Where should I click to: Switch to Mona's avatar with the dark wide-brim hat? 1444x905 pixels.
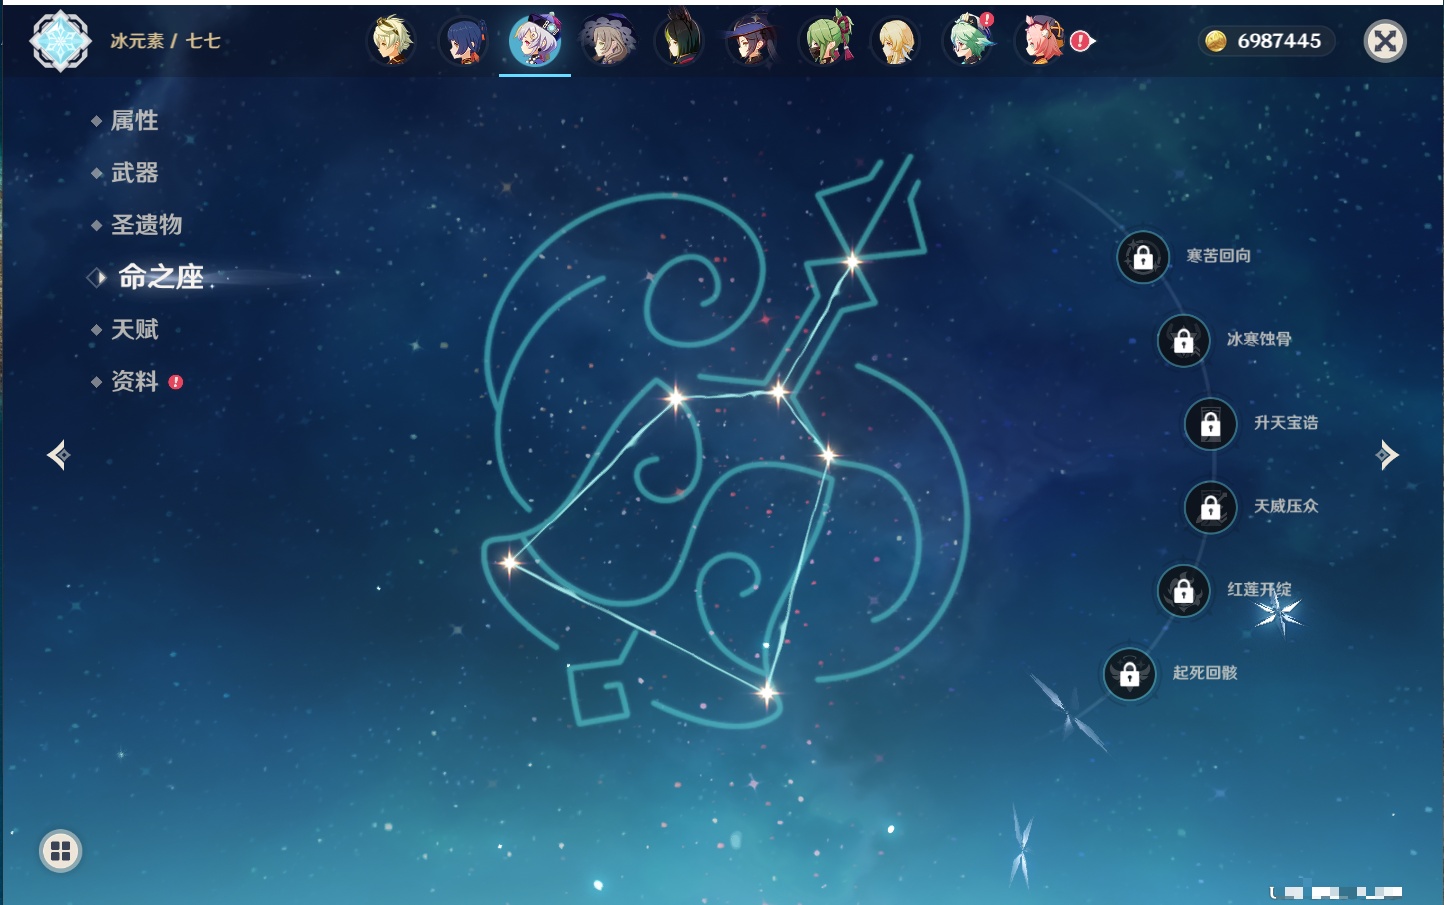(x=751, y=41)
